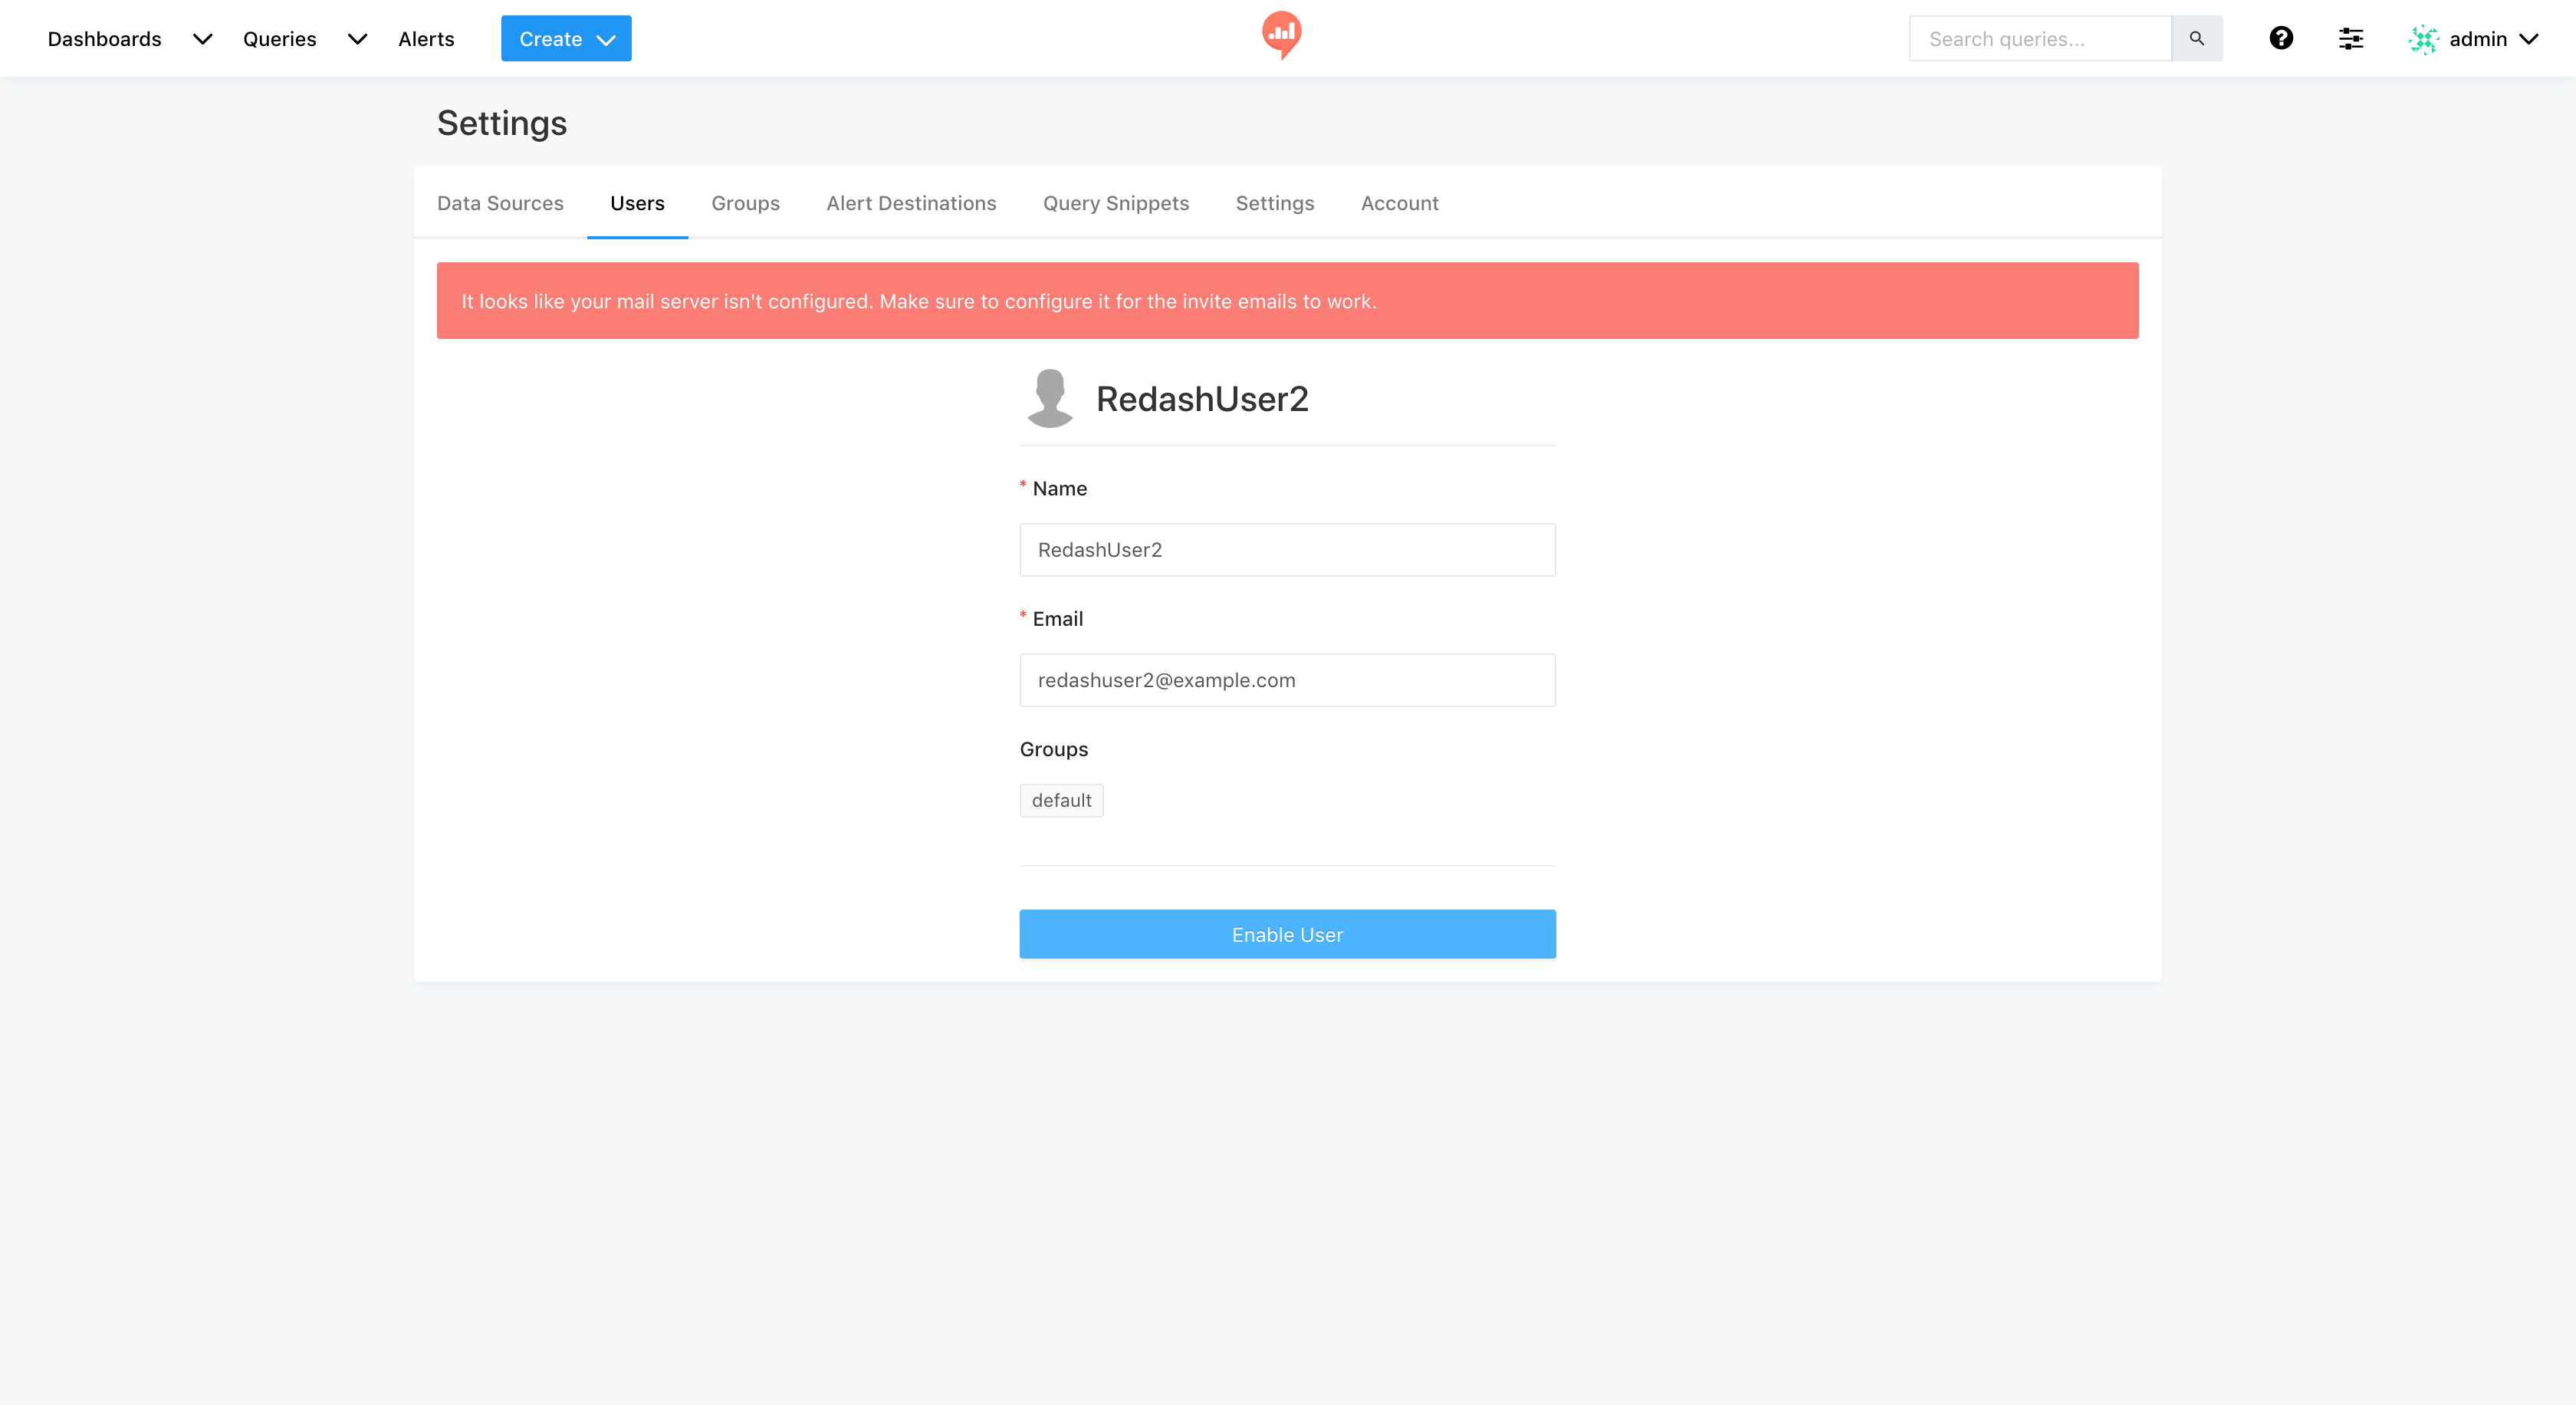The width and height of the screenshot is (2576, 1405).
Task: Focus the Name input field
Action: [1287, 549]
